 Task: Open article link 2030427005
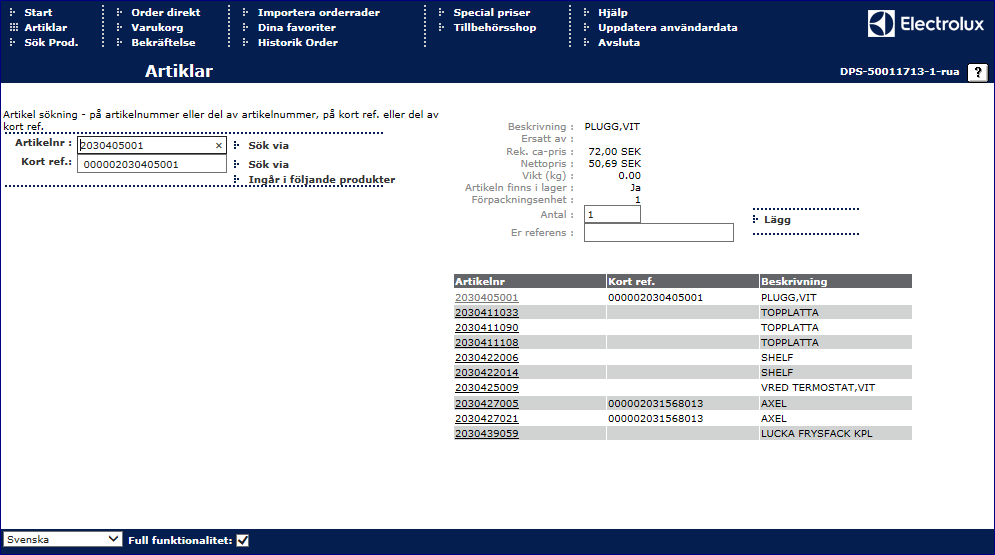pos(486,403)
